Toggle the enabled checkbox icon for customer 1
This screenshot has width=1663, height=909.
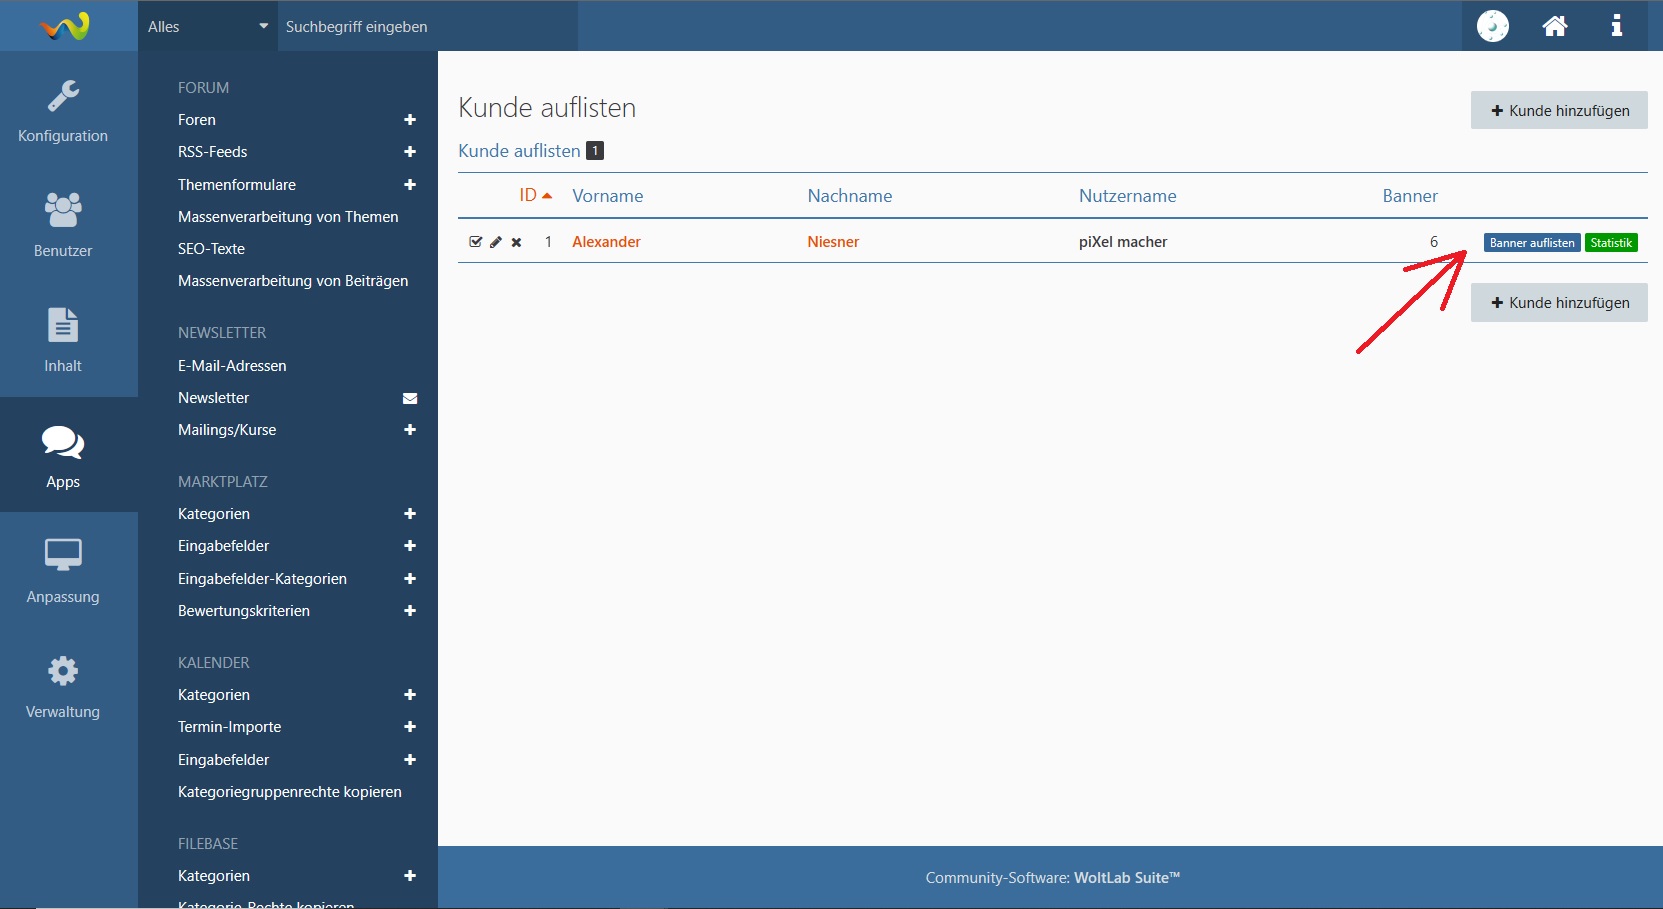tap(476, 242)
